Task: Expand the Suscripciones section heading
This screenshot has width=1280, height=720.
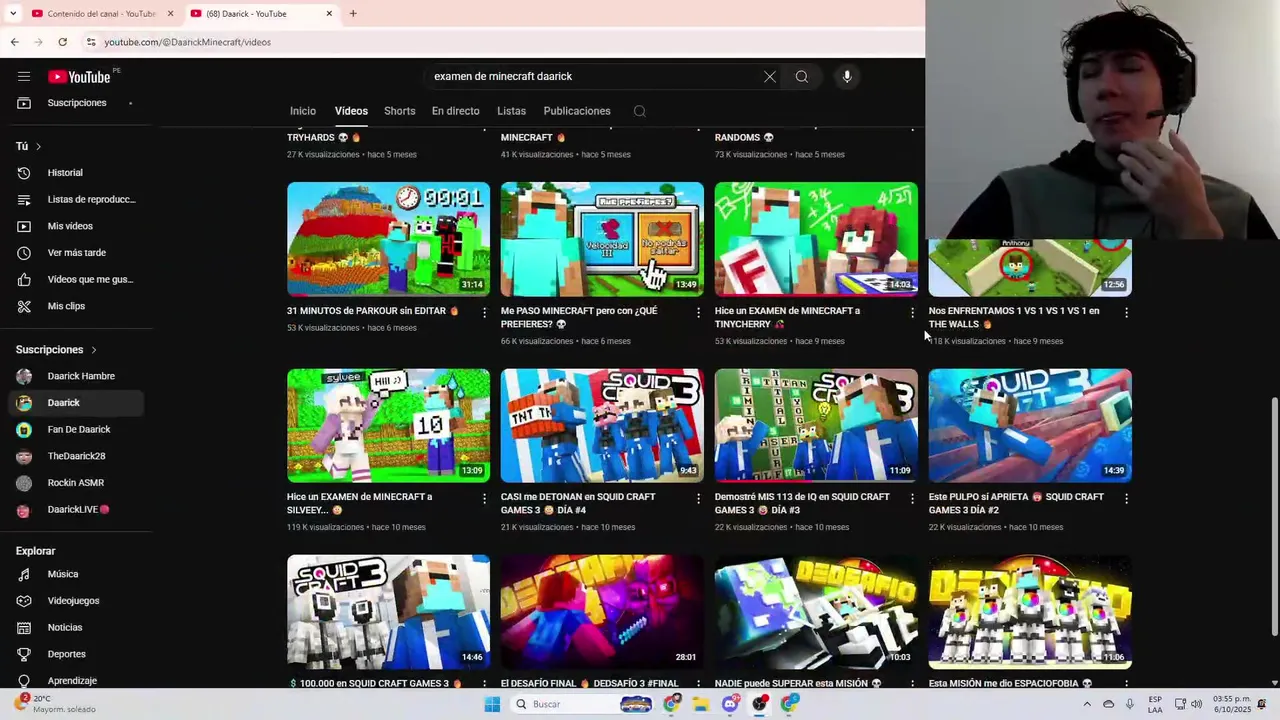Action: [56, 350]
